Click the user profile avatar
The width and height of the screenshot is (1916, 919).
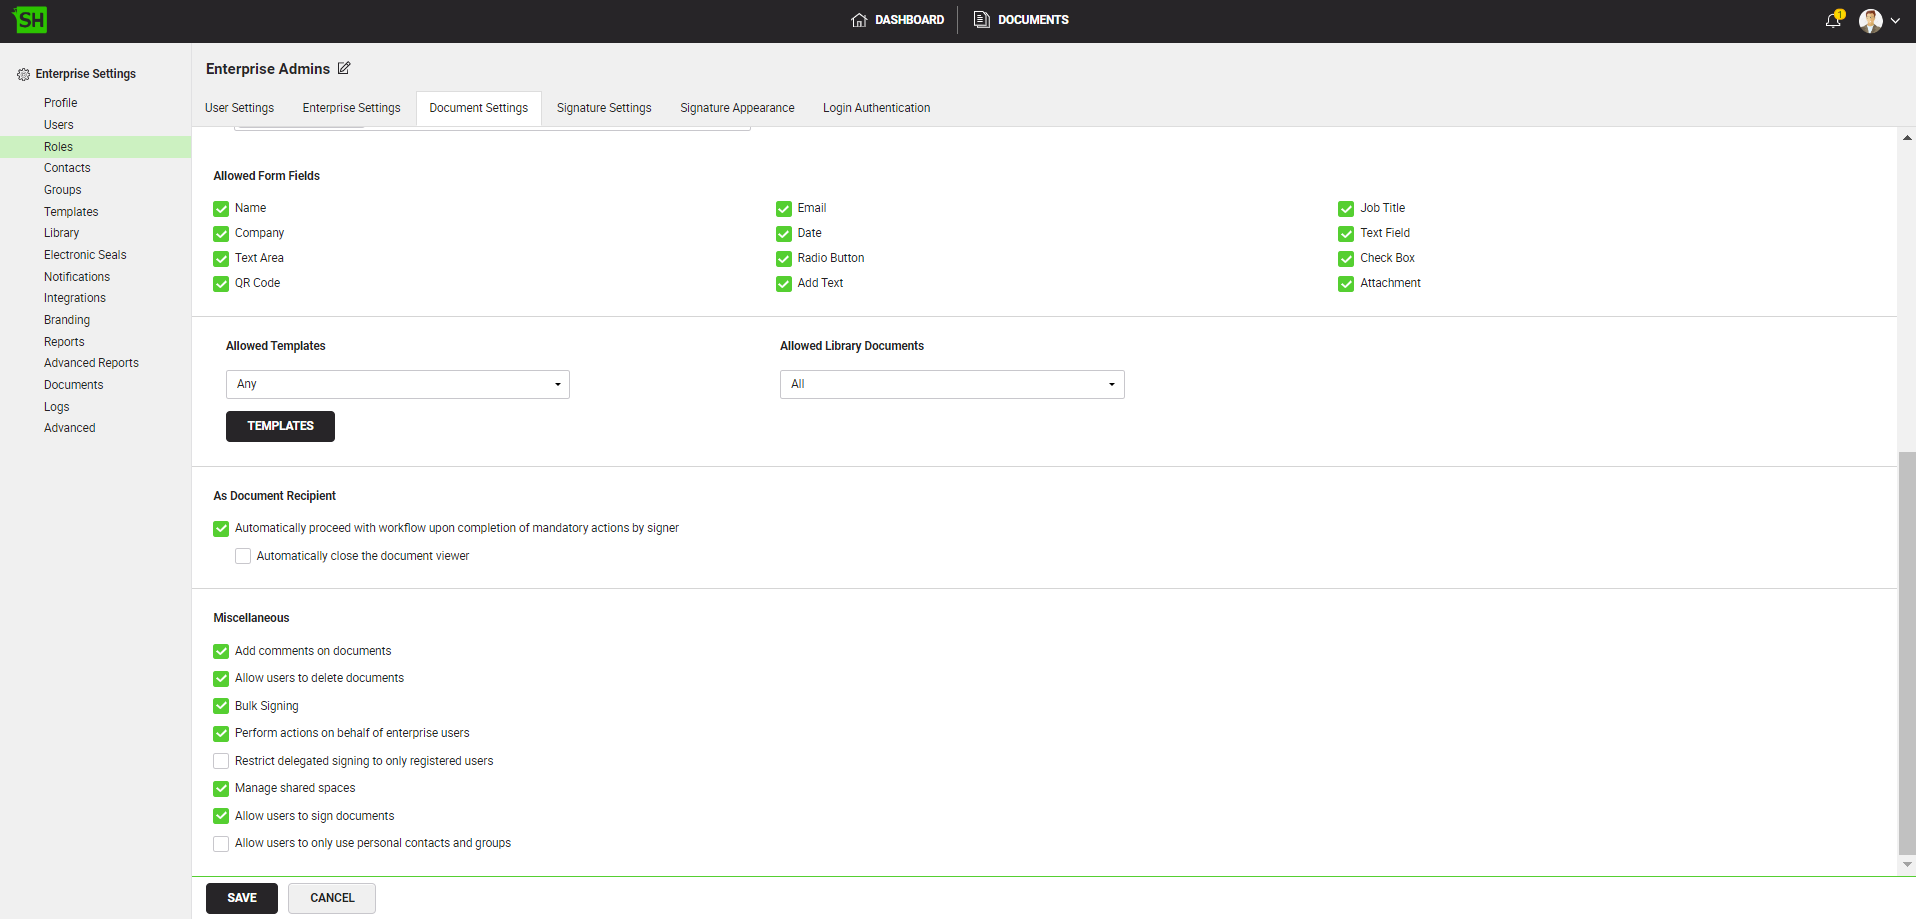pos(1870,20)
